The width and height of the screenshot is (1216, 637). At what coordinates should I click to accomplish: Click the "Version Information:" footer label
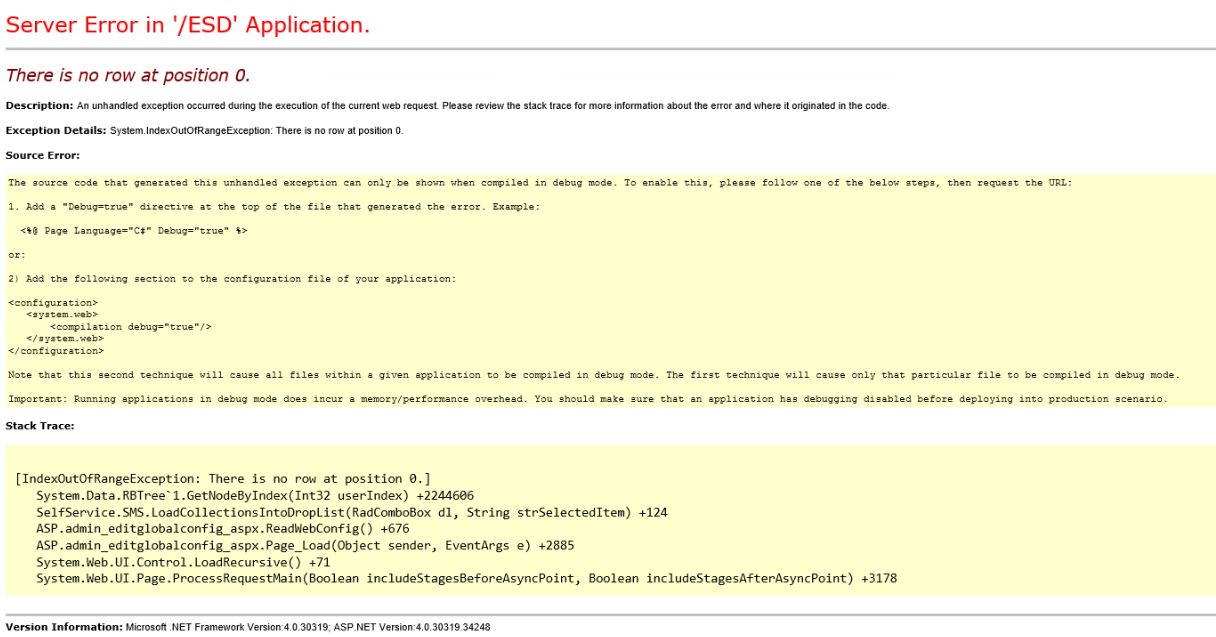tap(64, 627)
